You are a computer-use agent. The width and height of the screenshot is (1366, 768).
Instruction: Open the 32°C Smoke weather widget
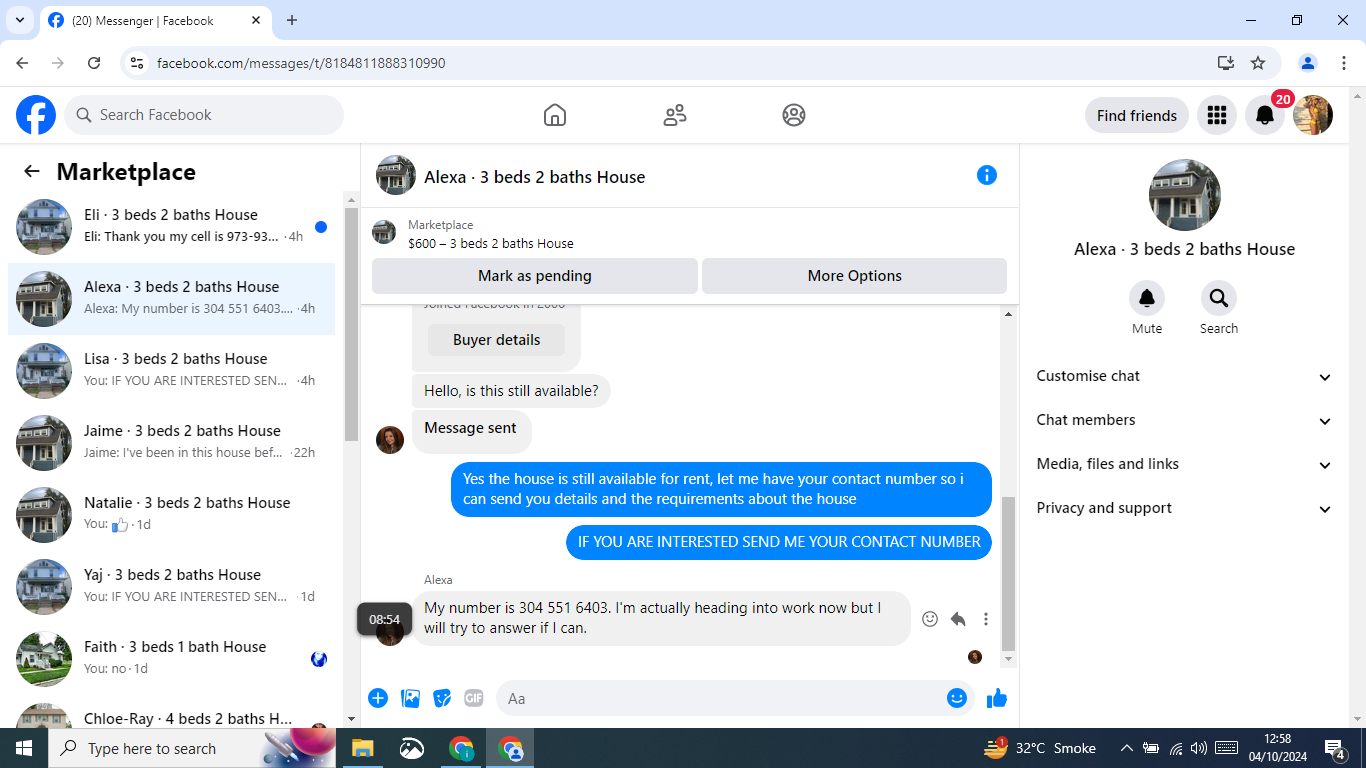pos(1041,748)
